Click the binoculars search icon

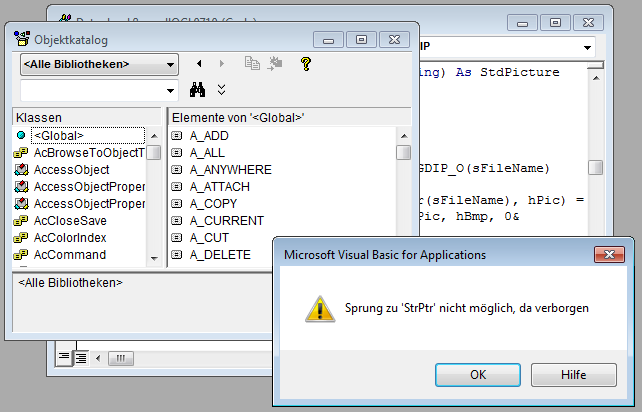coord(197,89)
